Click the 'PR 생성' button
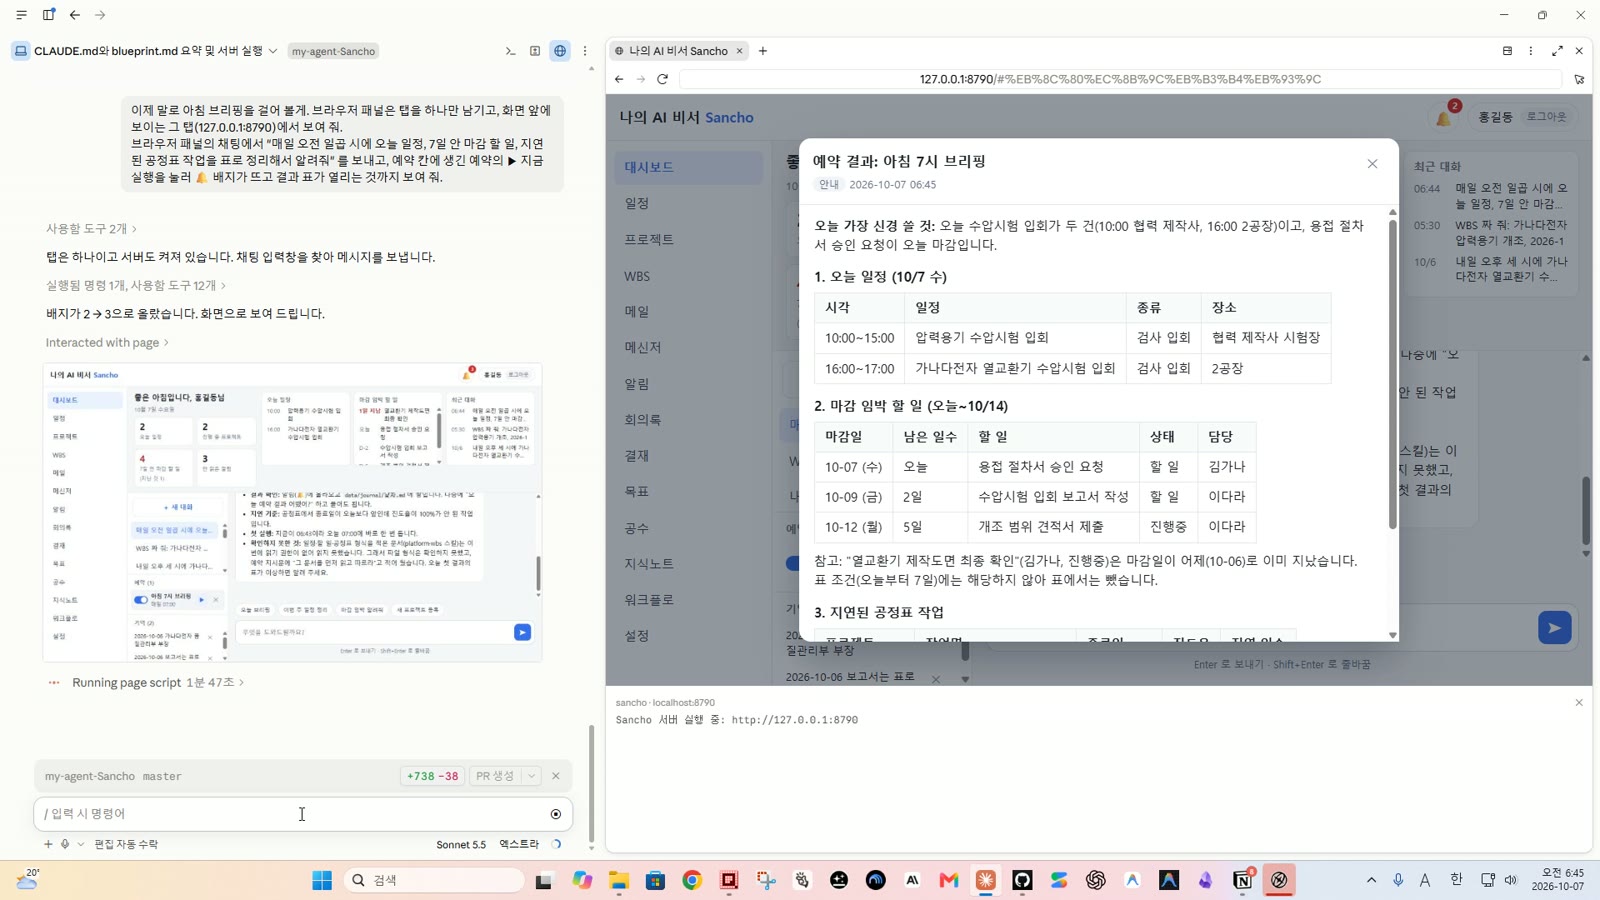 [495, 776]
